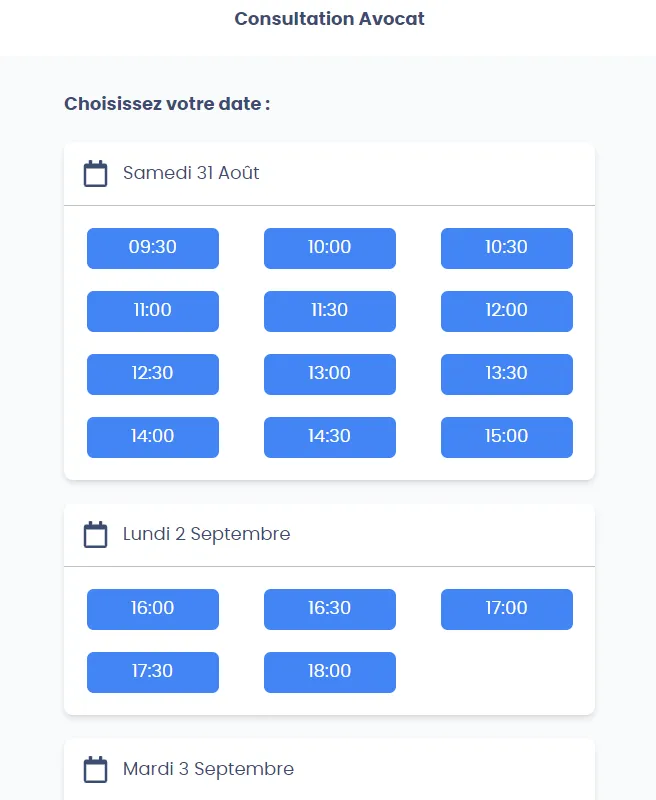Choose 16:00 on Lundi 2 Septembre
Image resolution: width=656 pixels, height=800 pixels.
pyautogui.click(x=153, y=609)
